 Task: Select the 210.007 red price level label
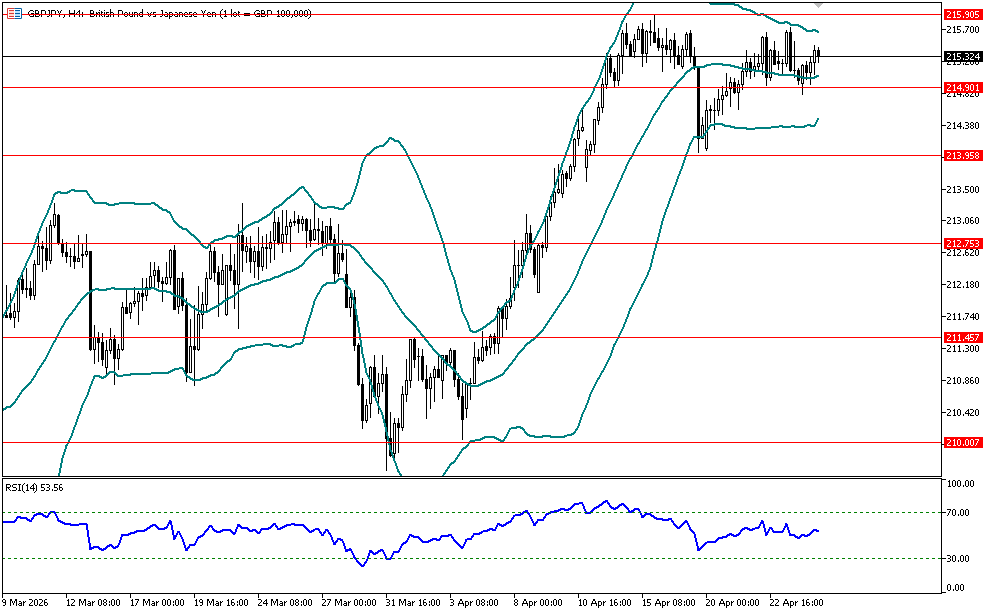[x=961, y=442]
